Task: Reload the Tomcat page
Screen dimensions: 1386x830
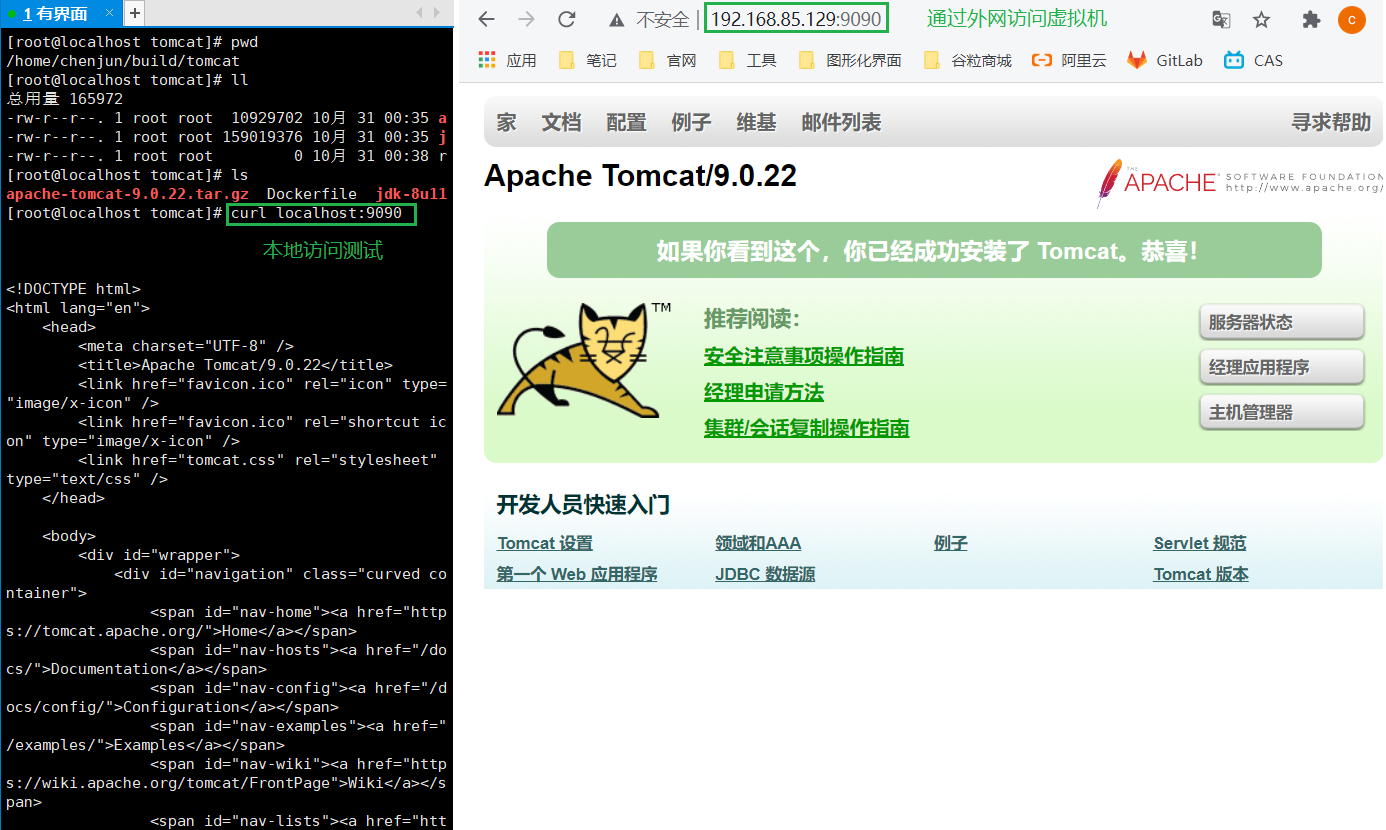Action: (x=567, y=19)
